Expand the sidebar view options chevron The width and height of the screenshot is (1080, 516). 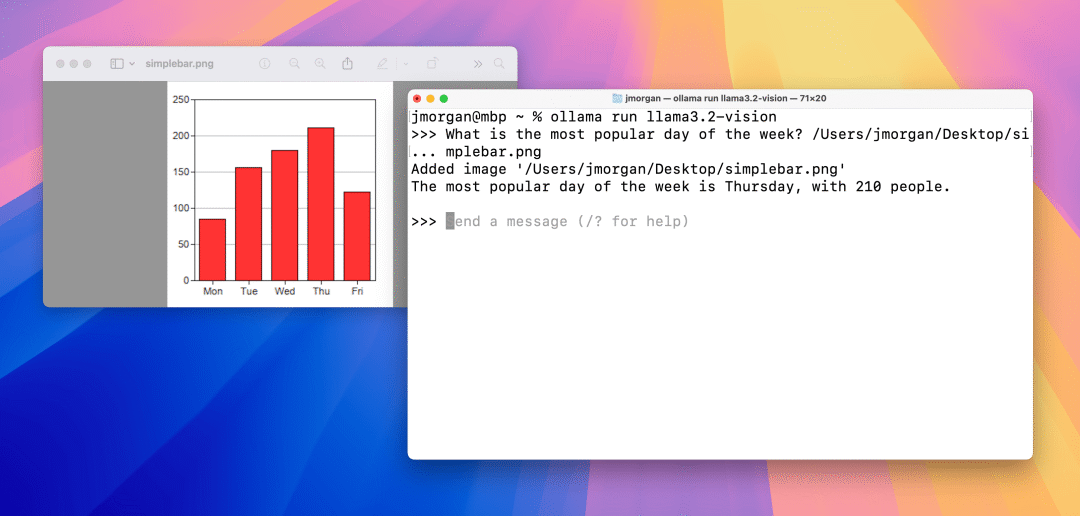coord(132,64)
